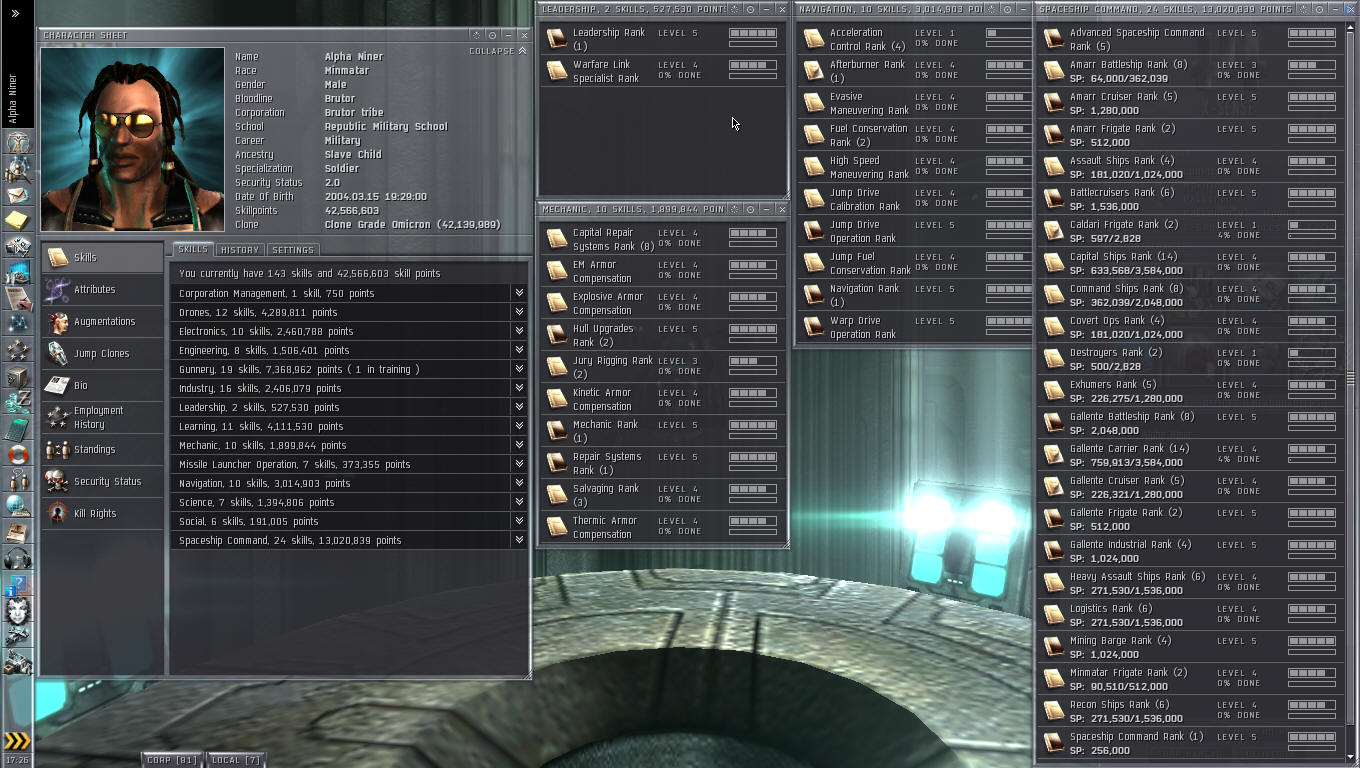Image resolution: width=1360 pixels, height=768 pixels.
Task: Click the Exhumers skill book icon
Action: coord(1053,390)
